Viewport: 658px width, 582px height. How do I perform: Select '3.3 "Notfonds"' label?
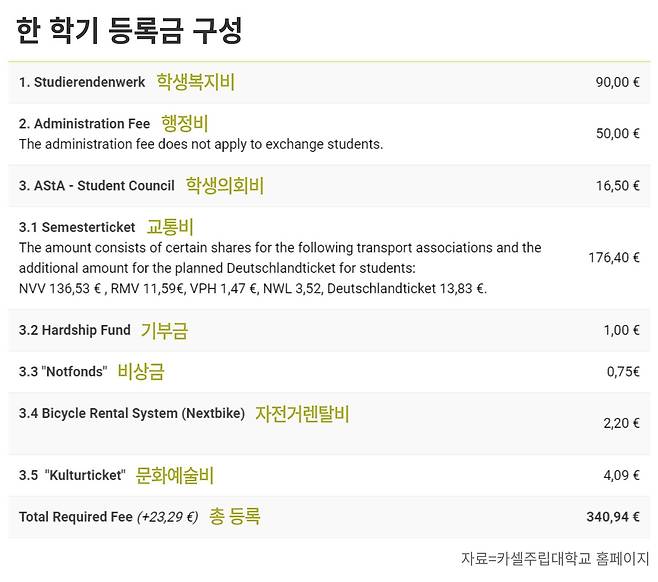click(63, 371)
